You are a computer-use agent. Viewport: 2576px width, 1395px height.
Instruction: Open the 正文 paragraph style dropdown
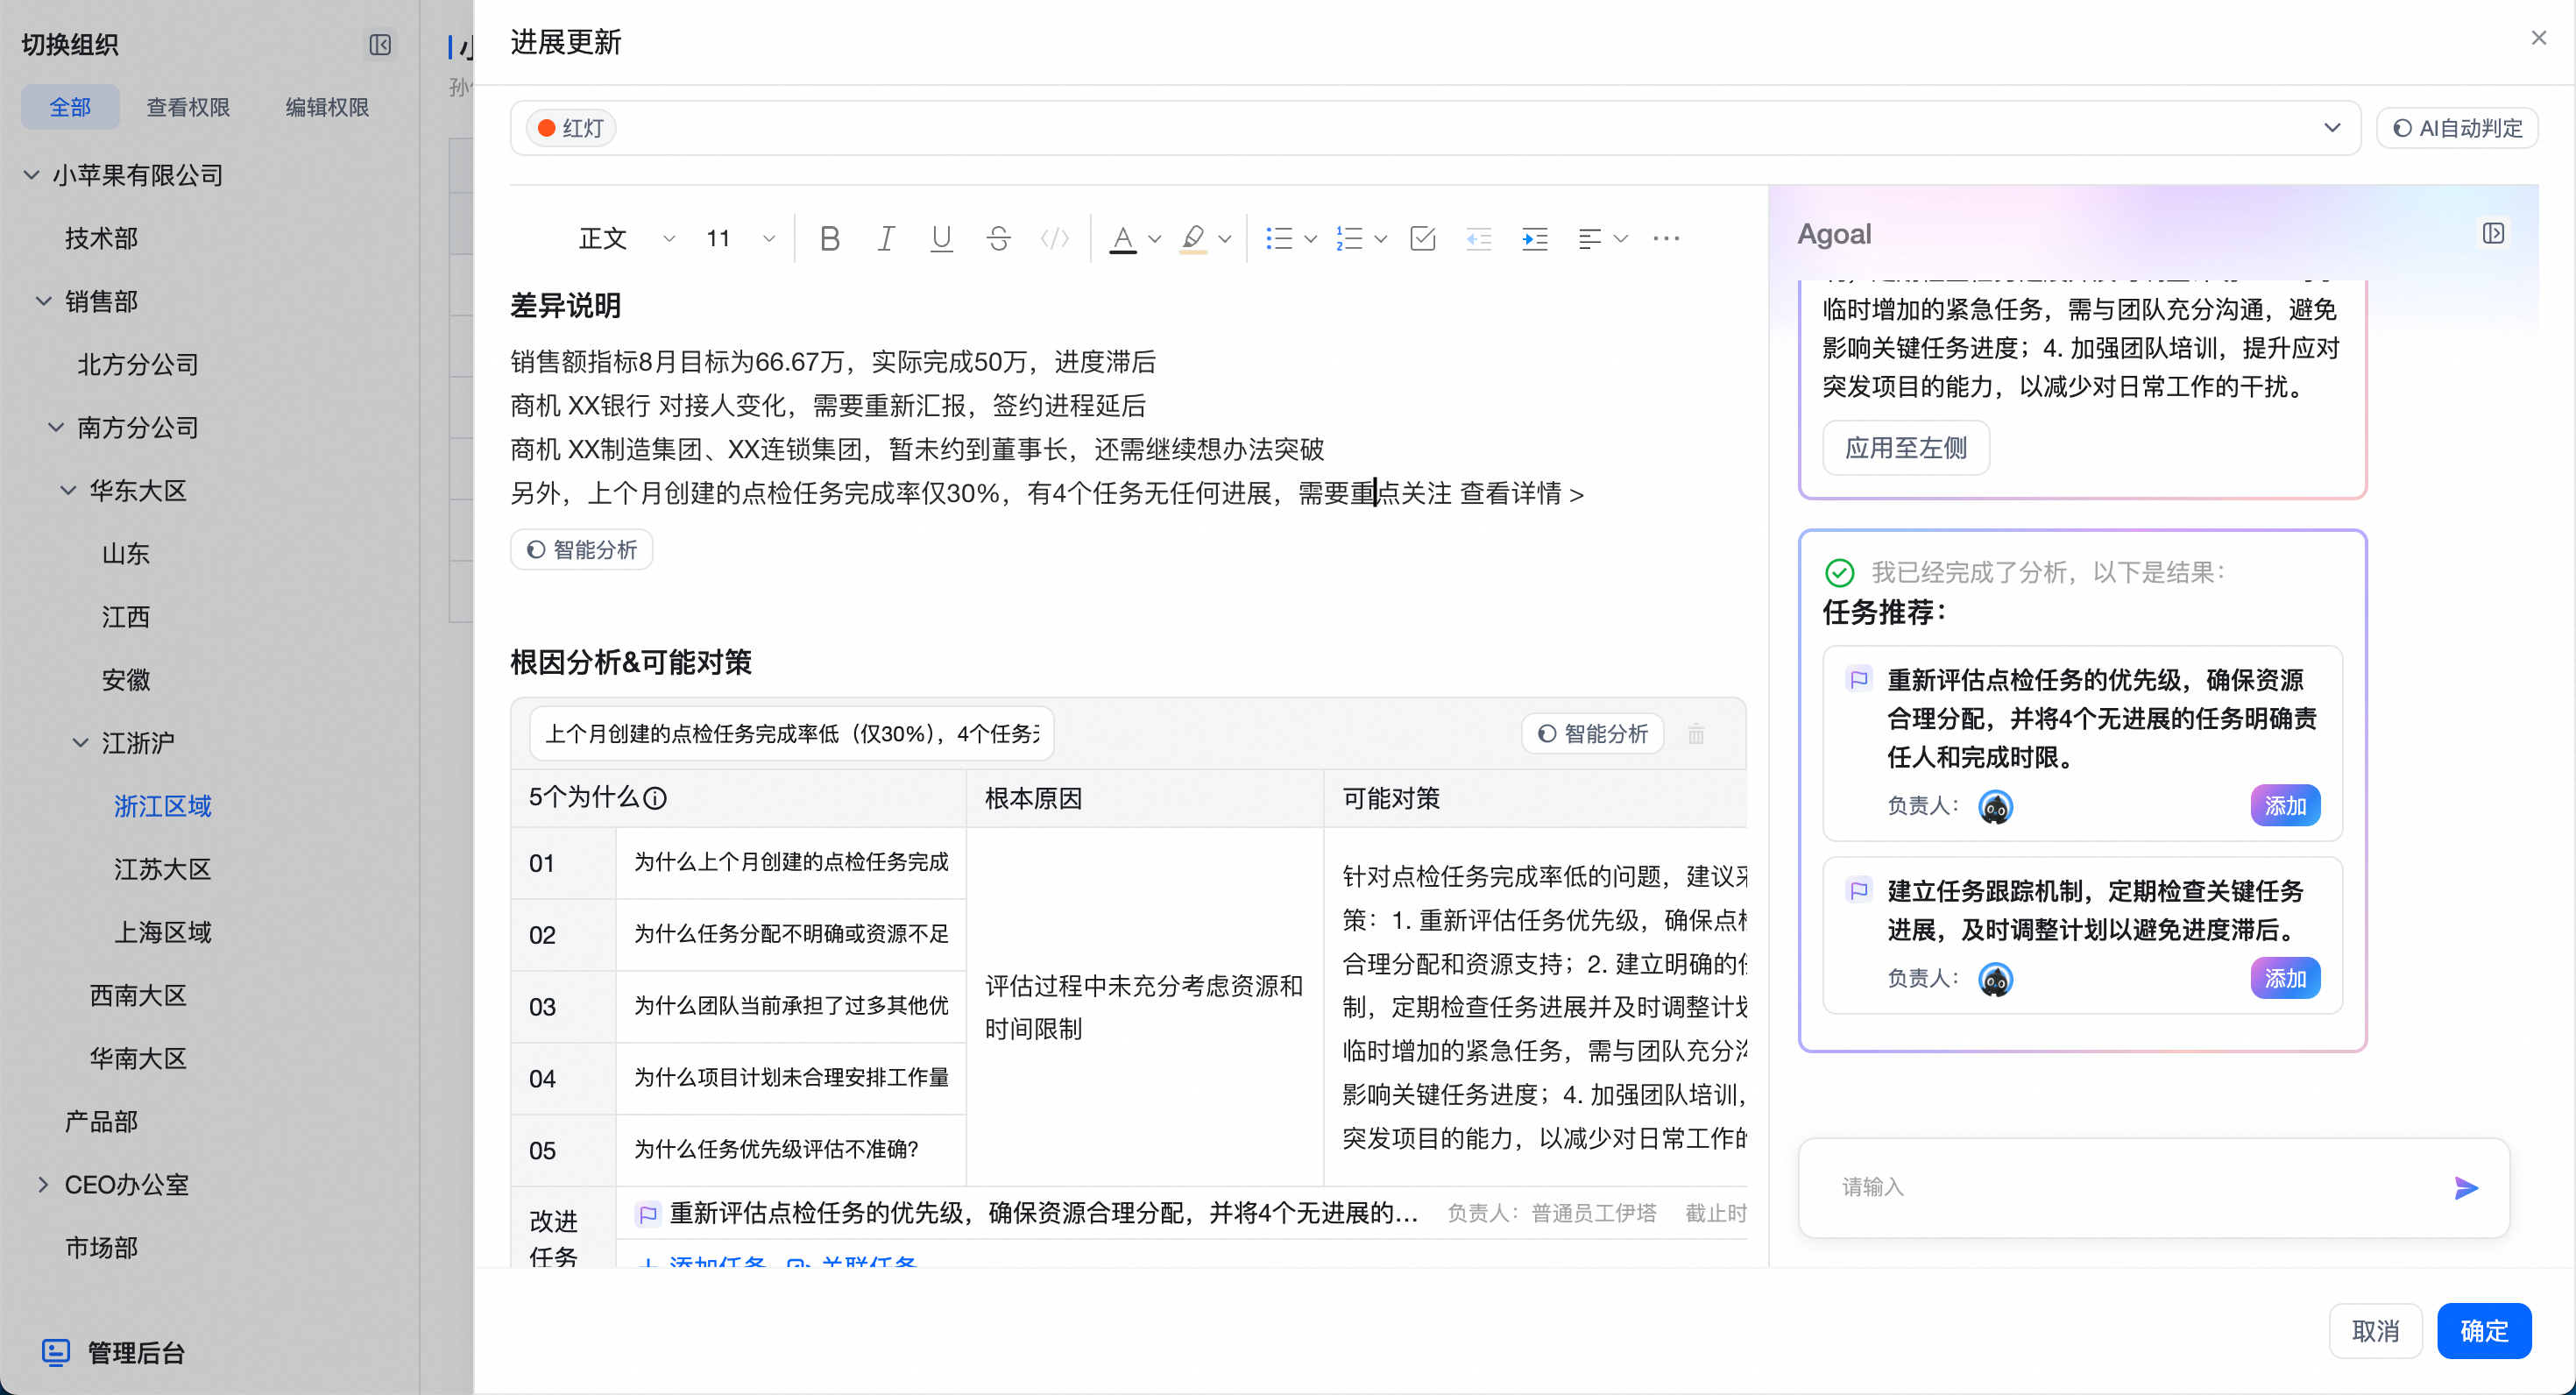coord(626,238)
